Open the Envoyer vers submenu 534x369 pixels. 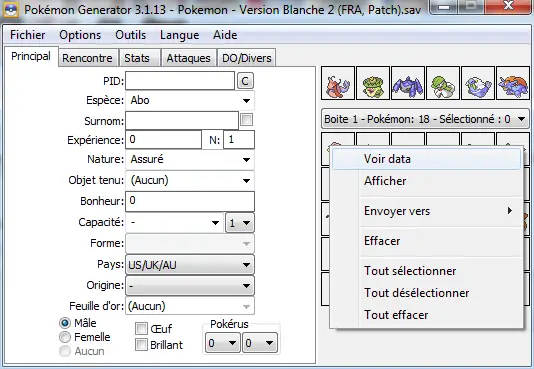click(x=426, y=211)
